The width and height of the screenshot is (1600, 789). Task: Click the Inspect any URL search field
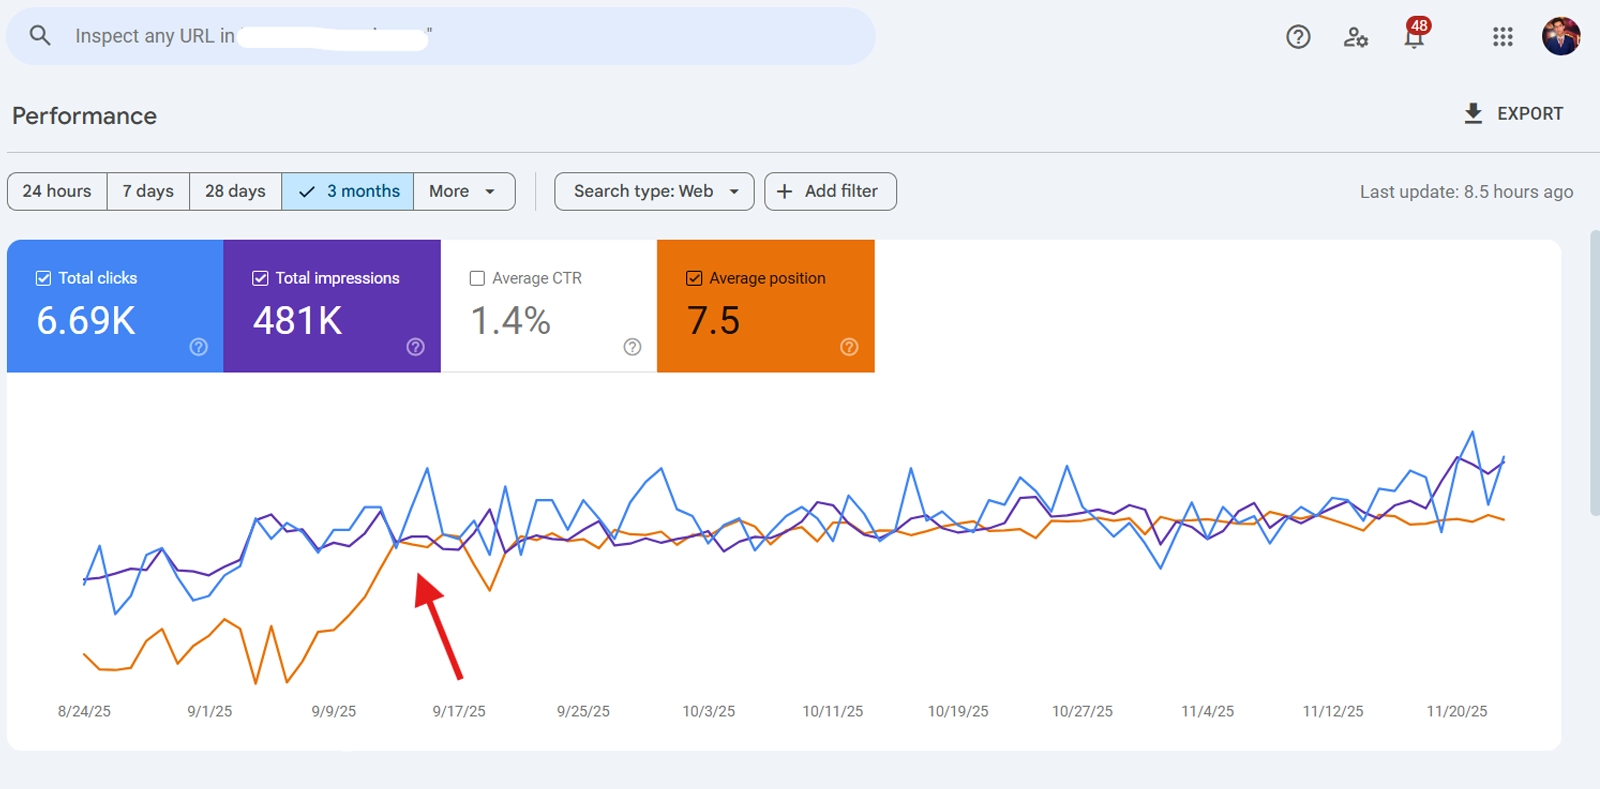point(441,36)
